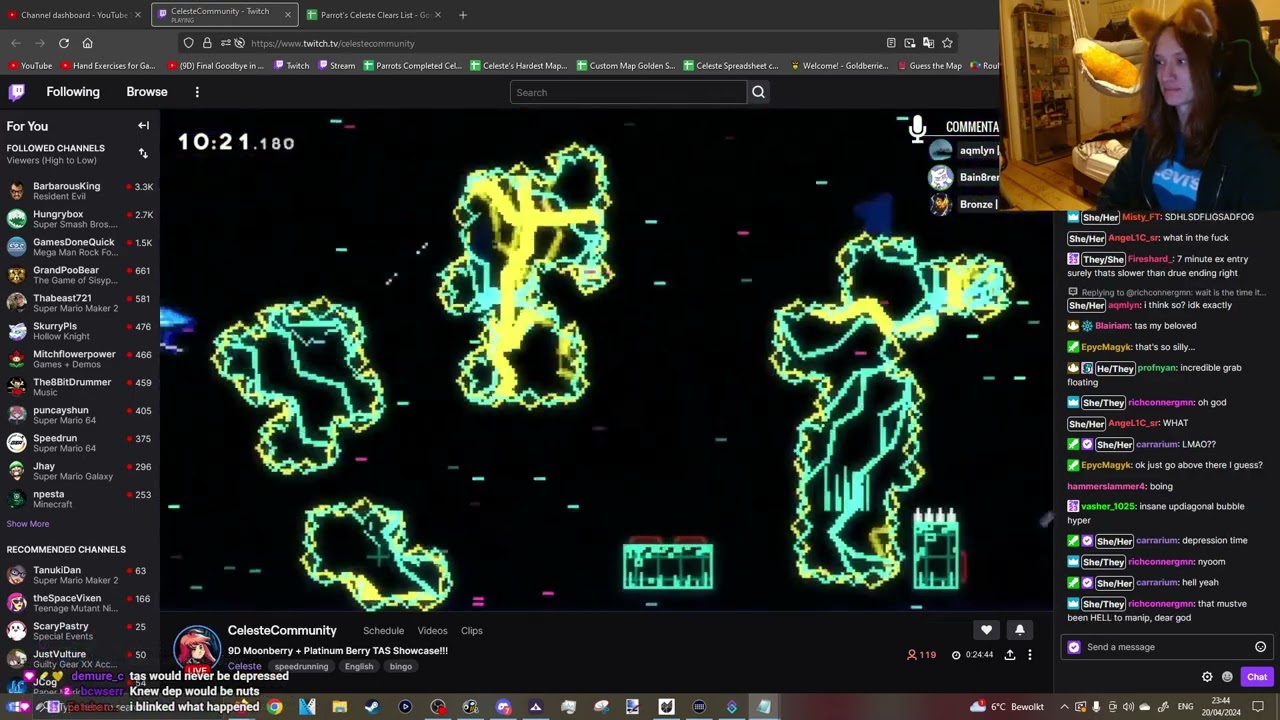
Task: Change followed channels sort order
Action: pos(143,153)
